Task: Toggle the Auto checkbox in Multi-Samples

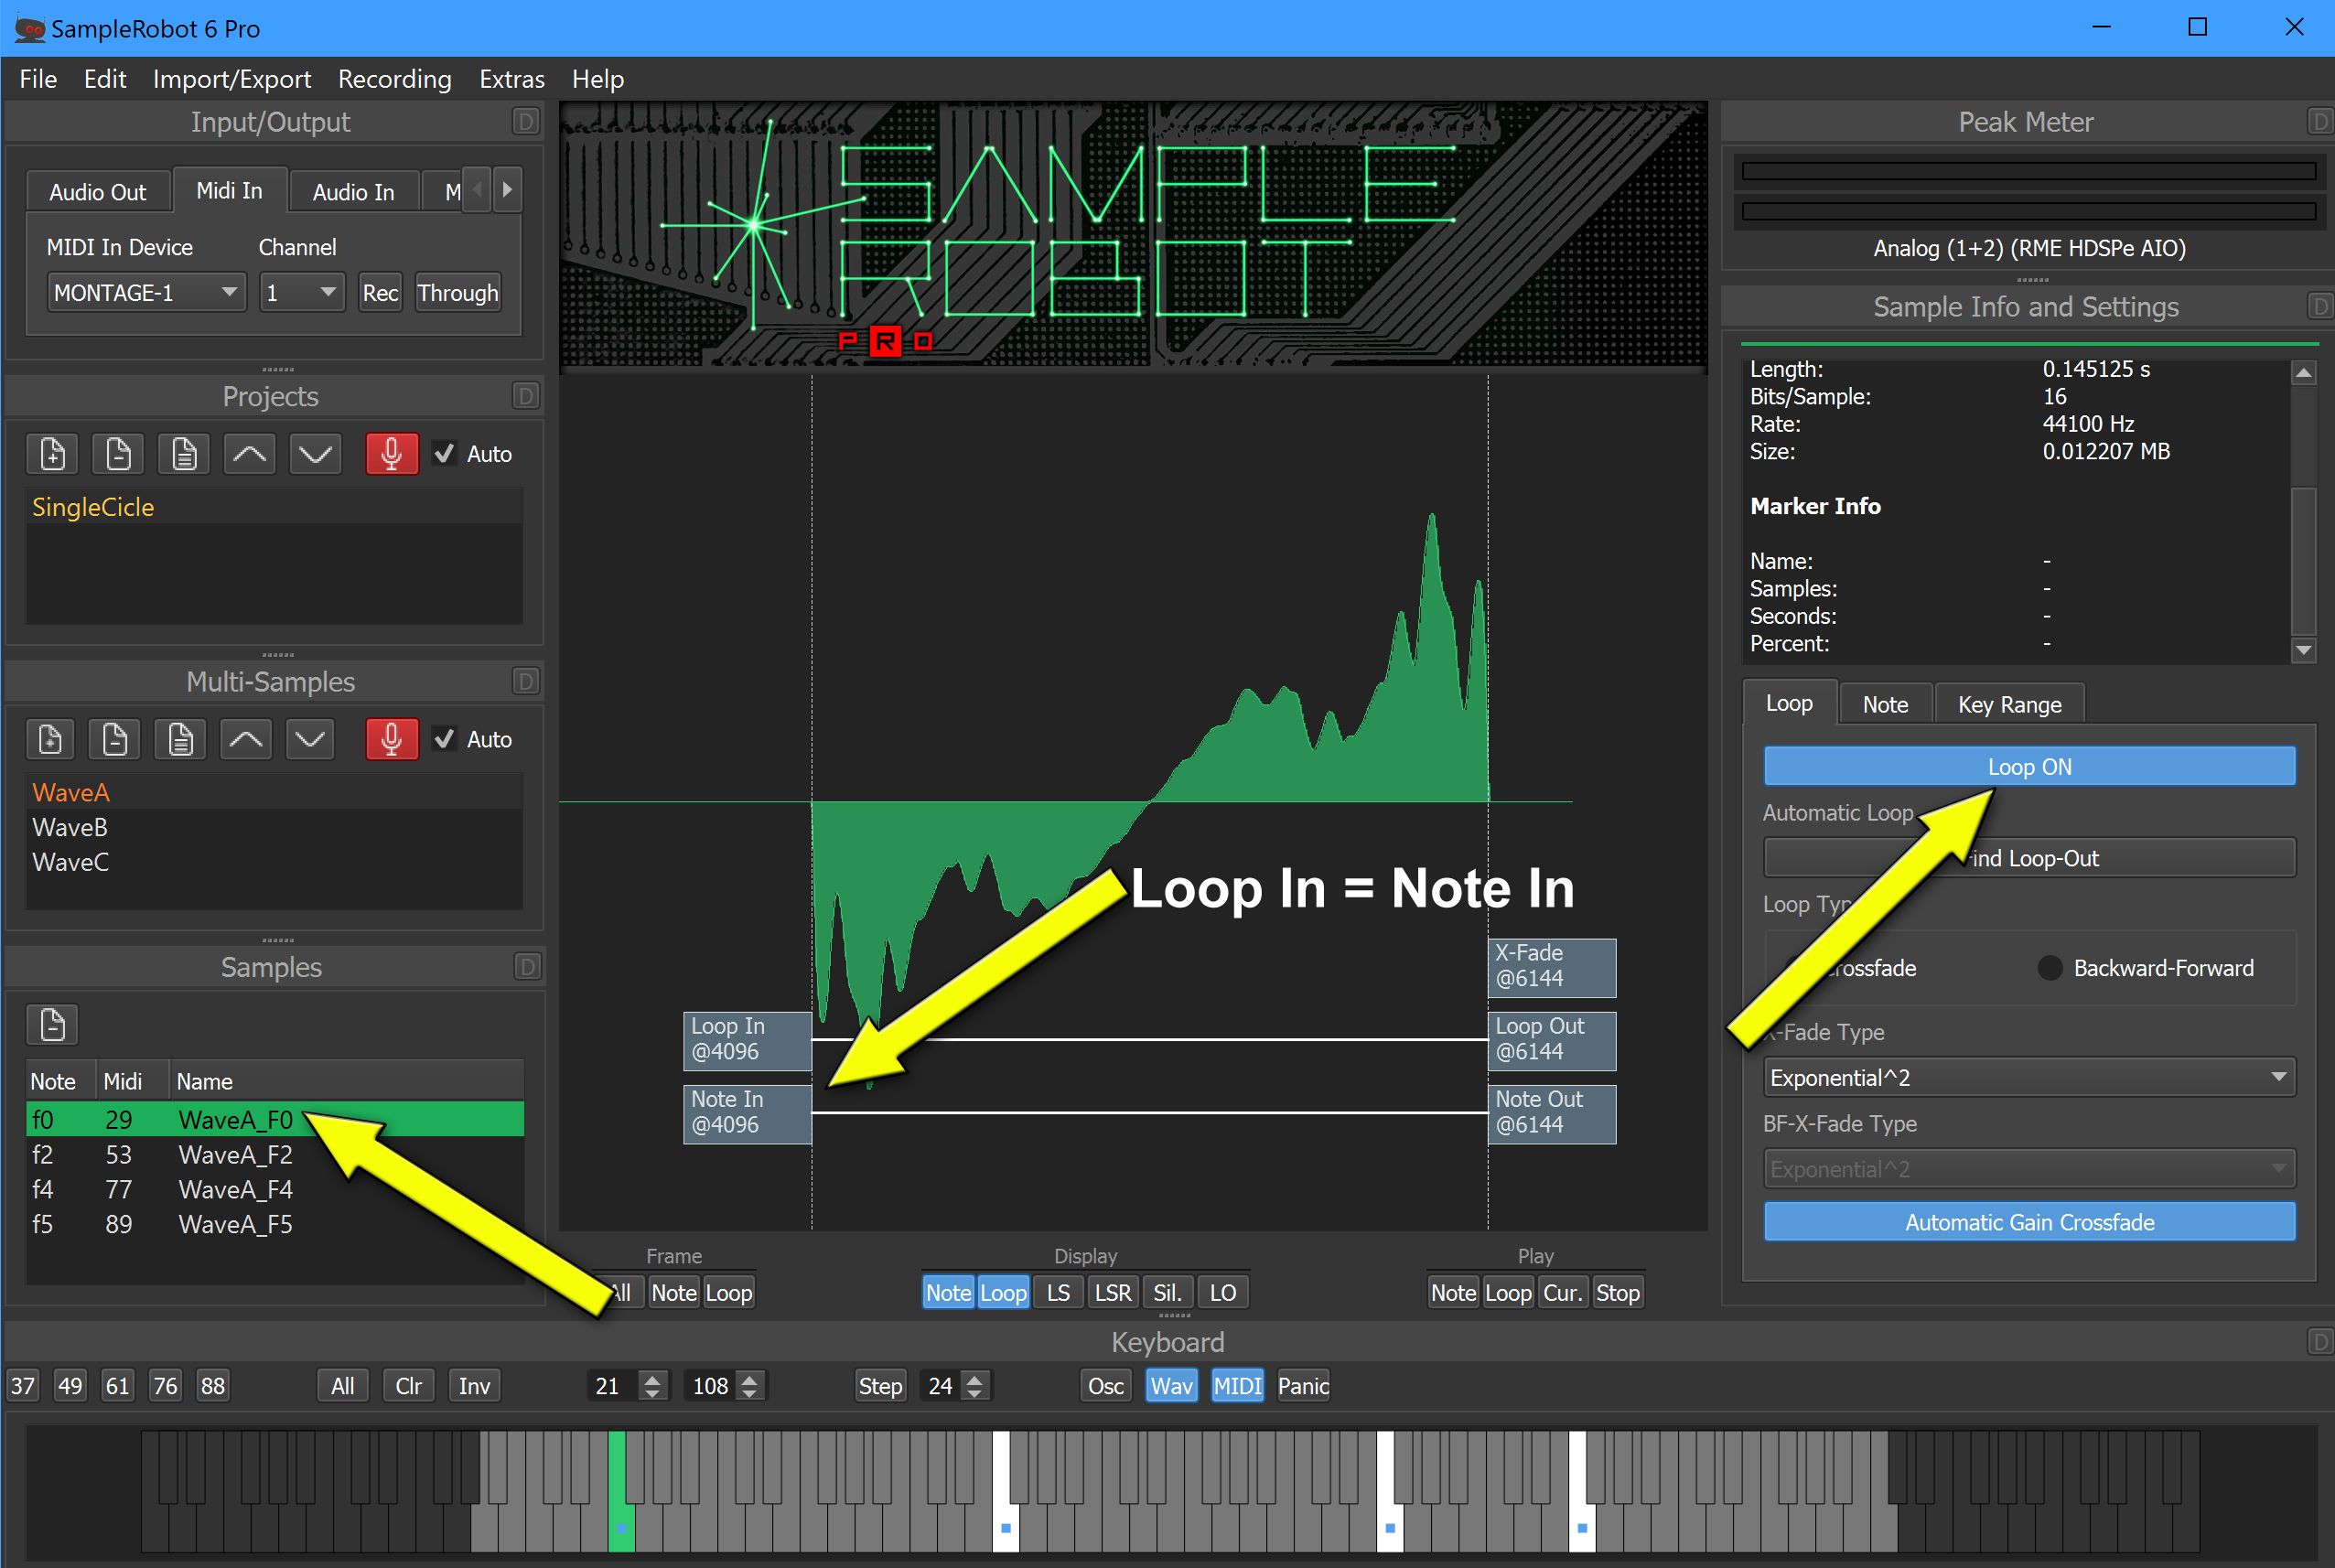Action: pyautogui.click(x=445, y=740)
